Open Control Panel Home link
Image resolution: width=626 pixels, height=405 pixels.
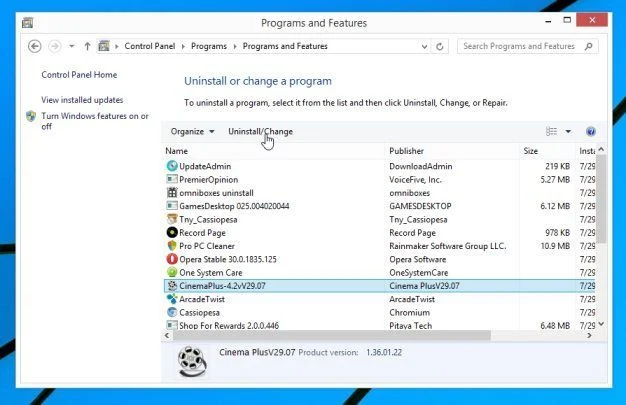(79, 75)
